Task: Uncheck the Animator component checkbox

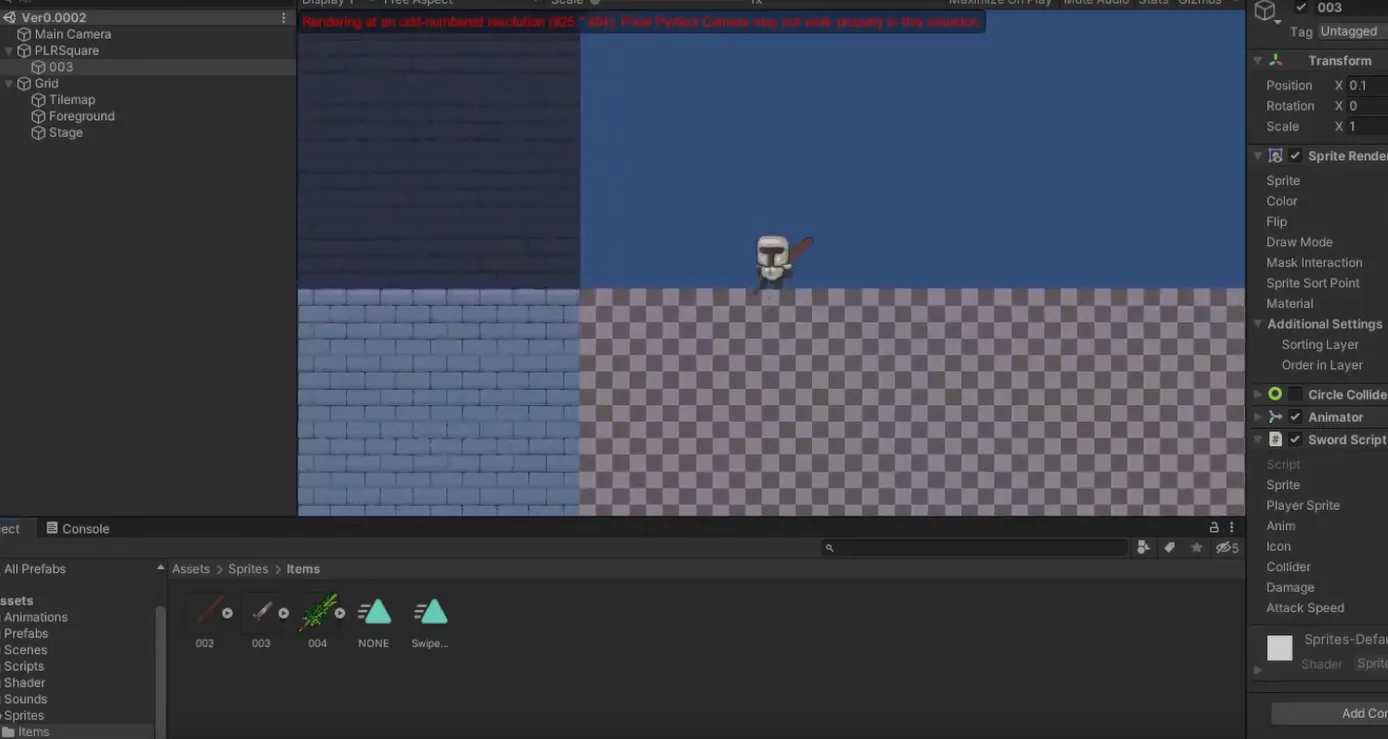Action: pyautogui.click(x=1295, y=417)
